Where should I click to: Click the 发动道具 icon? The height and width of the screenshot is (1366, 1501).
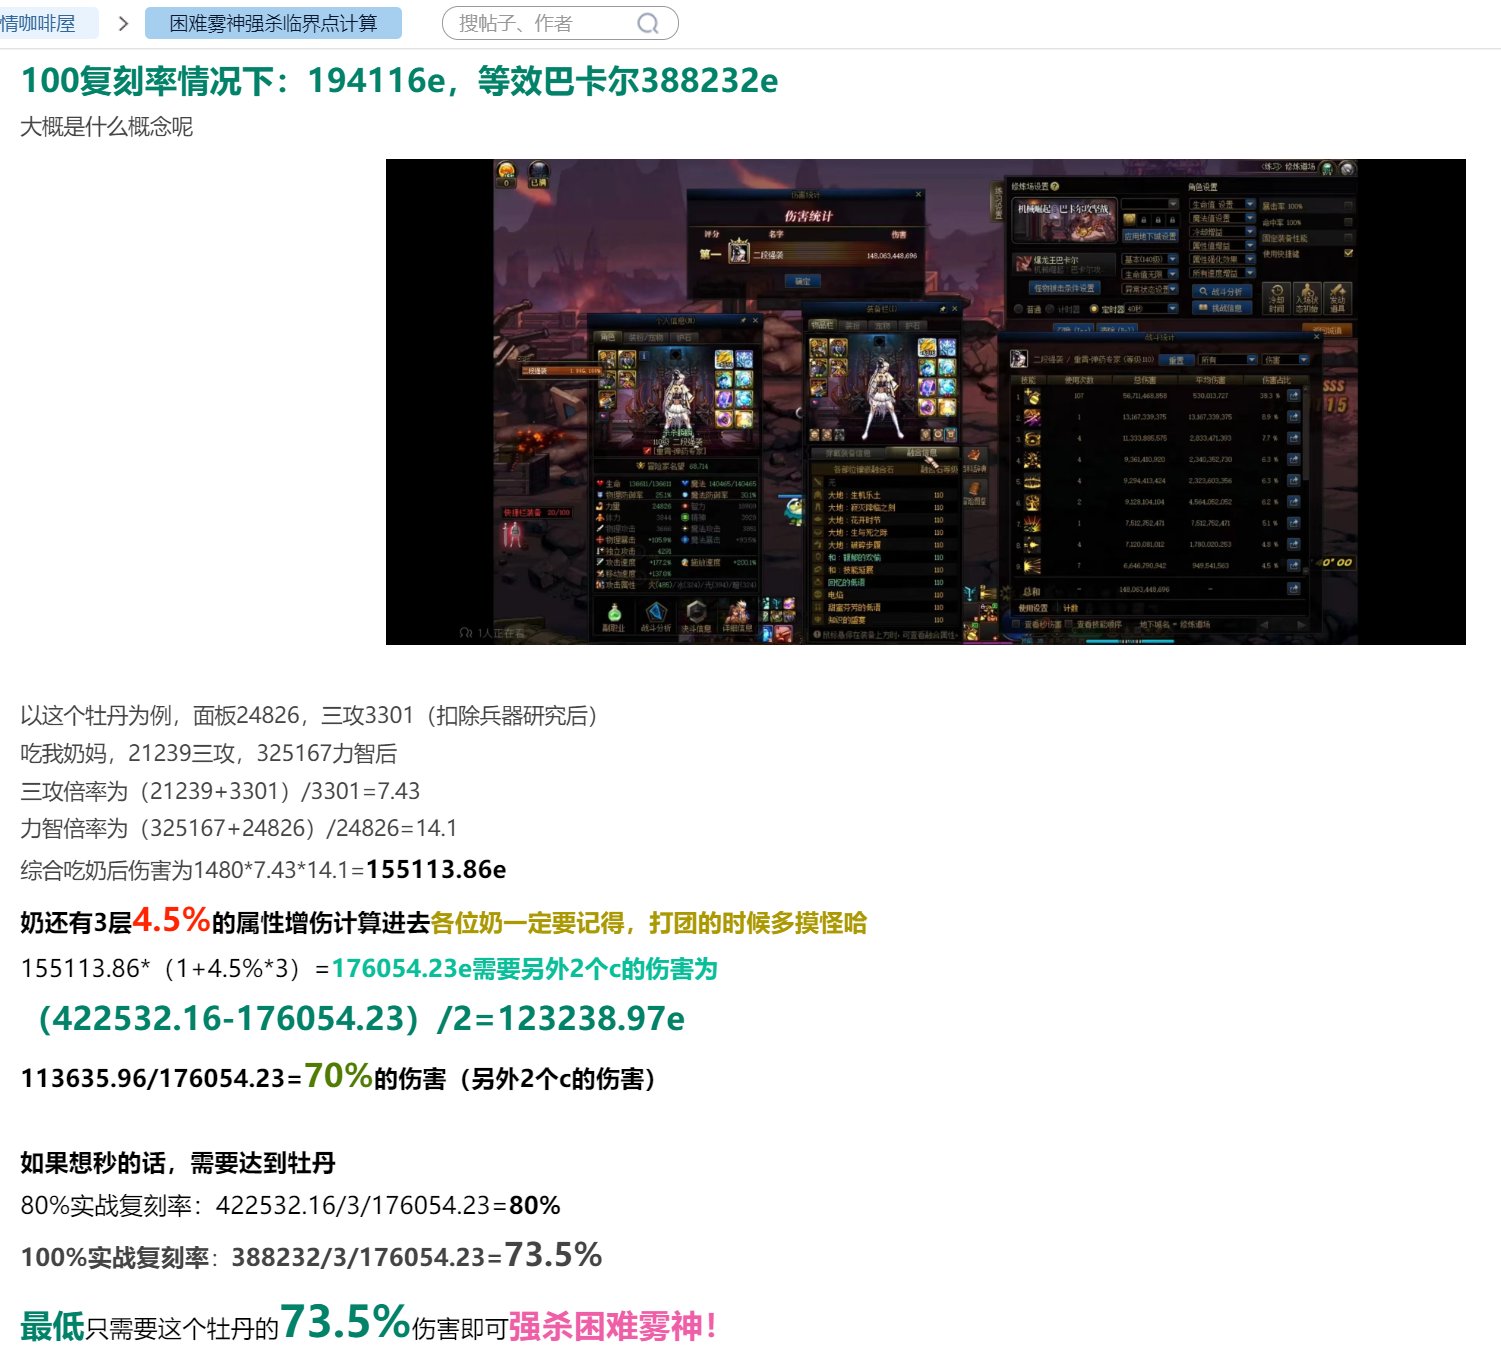pyautogui.click(x=1338, y=298)
